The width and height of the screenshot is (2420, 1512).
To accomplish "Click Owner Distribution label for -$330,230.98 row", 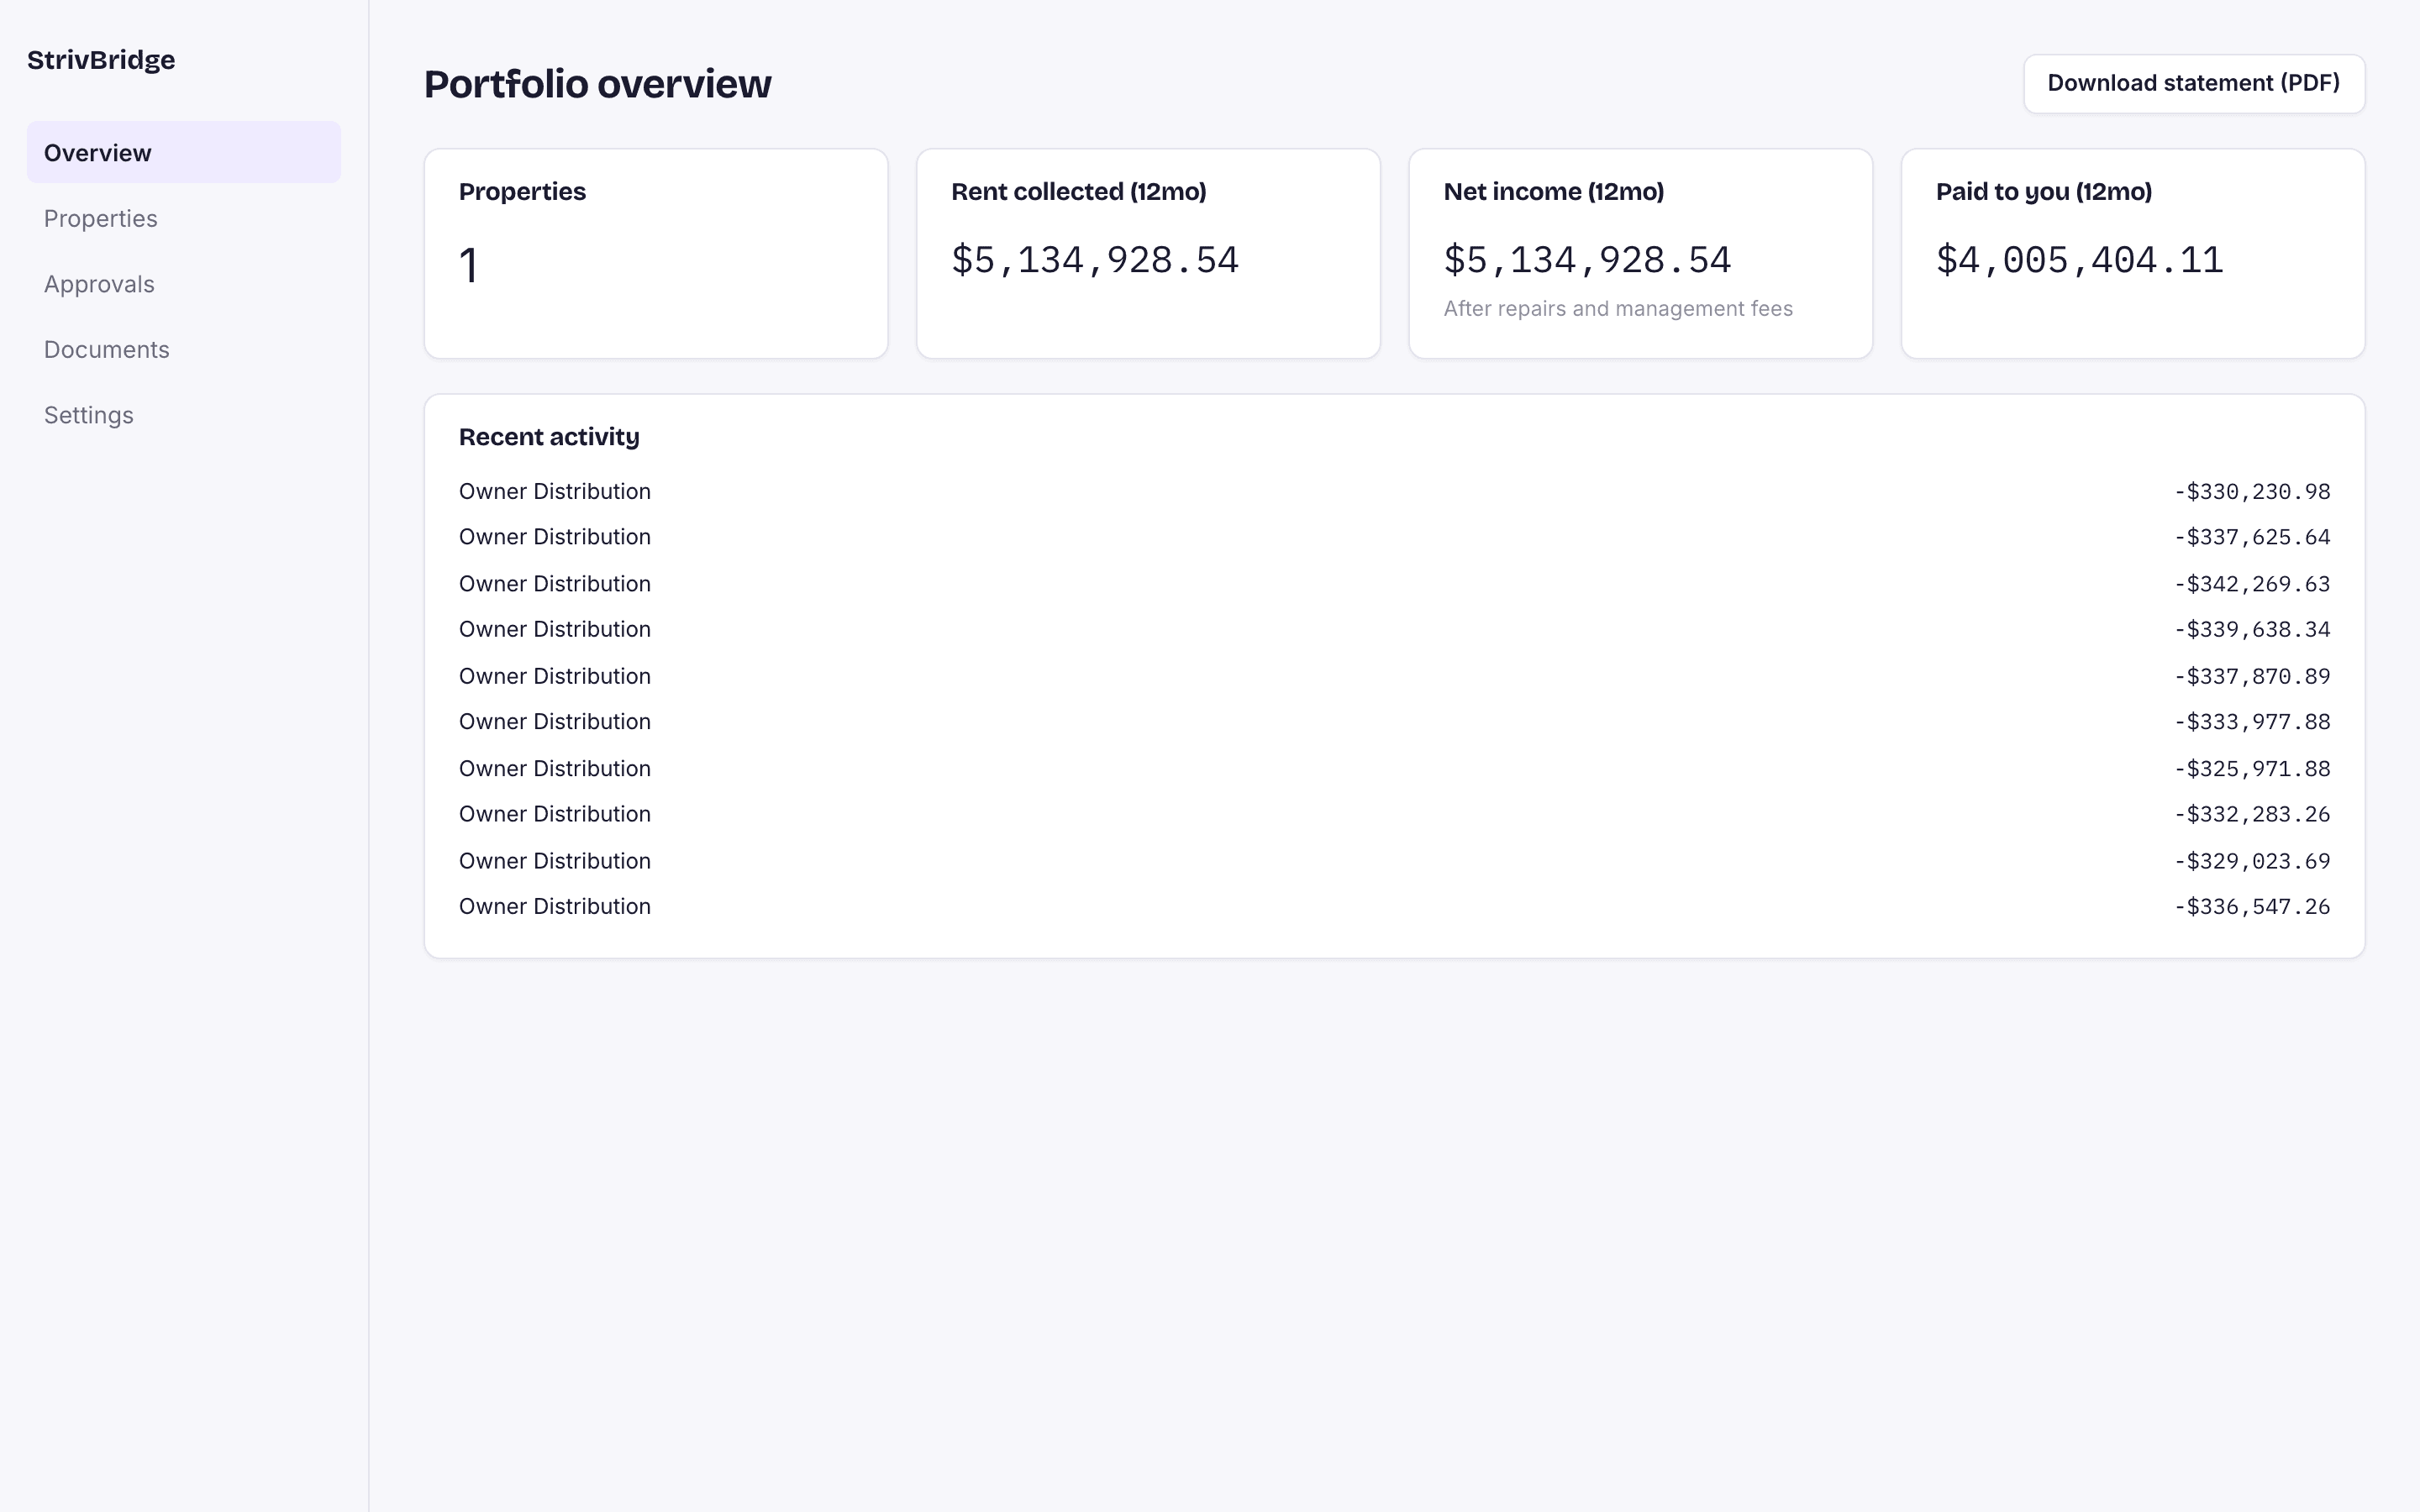I will 555,491.
